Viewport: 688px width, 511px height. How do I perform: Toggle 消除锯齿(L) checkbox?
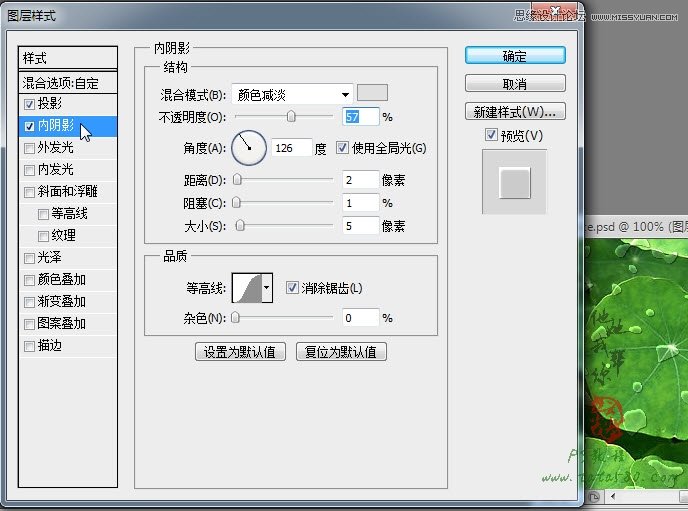point(292,288)
